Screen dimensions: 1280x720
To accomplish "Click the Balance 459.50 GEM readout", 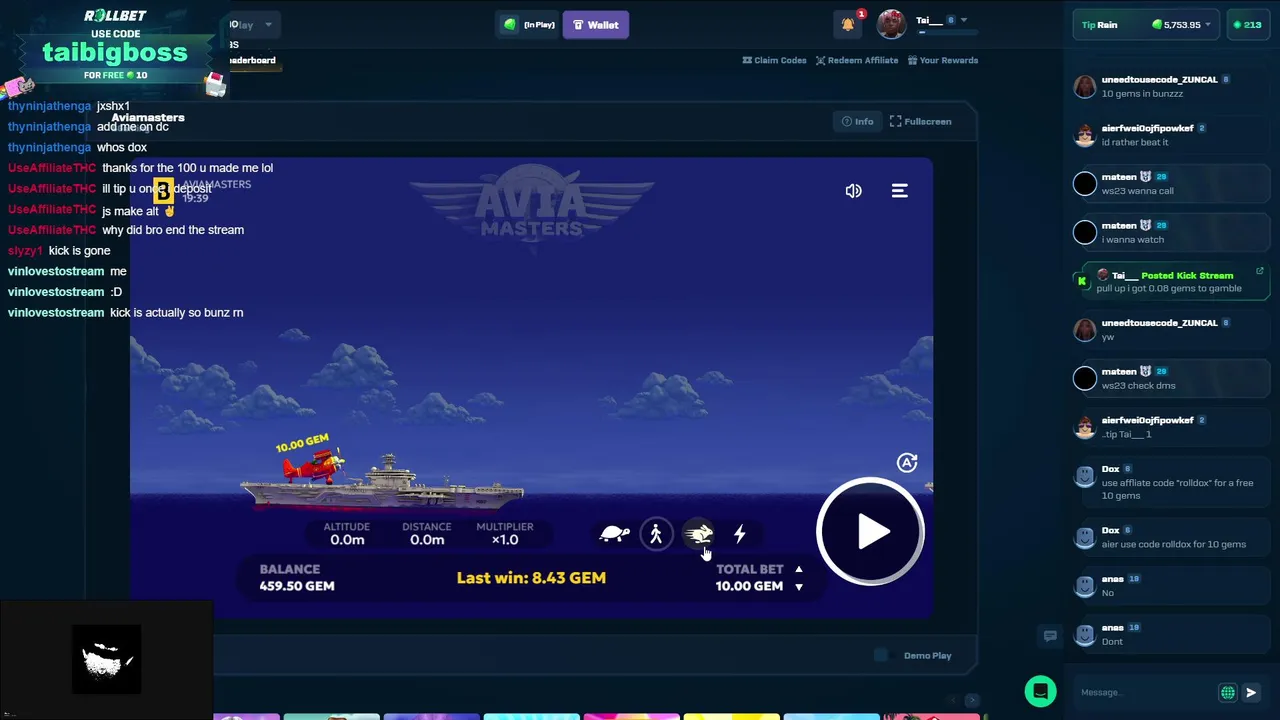I will (x=296, y=578).
